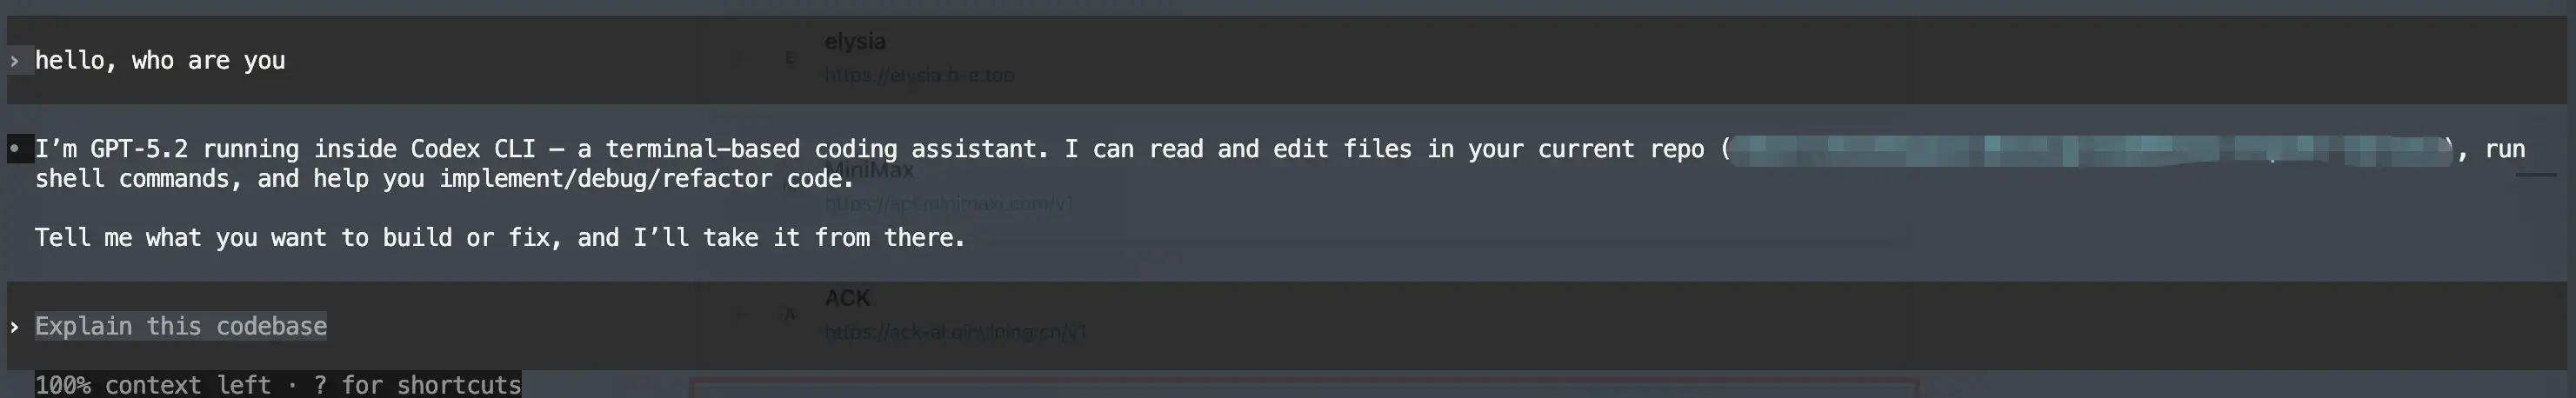Click the chevron before "Explain this codebase"
The image size is (2576, 398).
coord(14,327)
